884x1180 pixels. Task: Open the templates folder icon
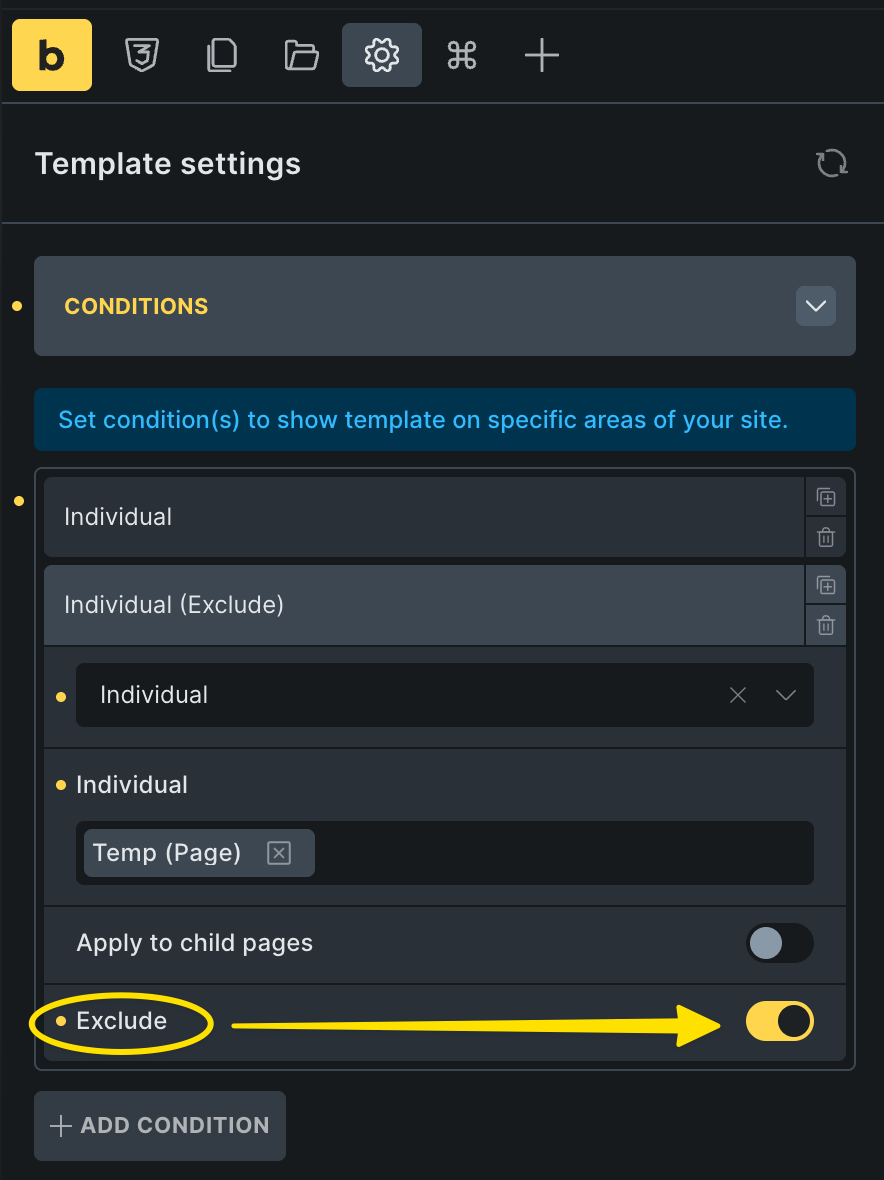(x=302, y=55)
